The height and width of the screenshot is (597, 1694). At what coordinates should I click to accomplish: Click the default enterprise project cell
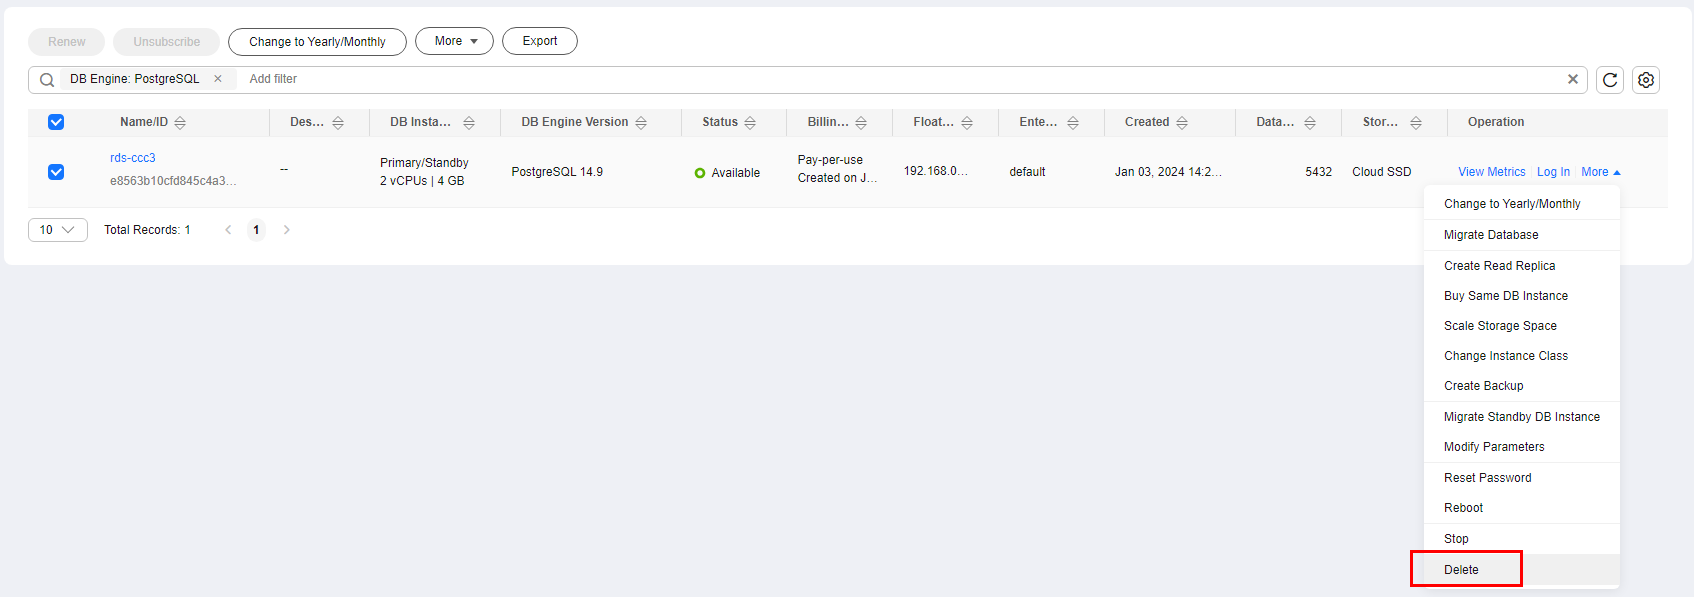1027,172
